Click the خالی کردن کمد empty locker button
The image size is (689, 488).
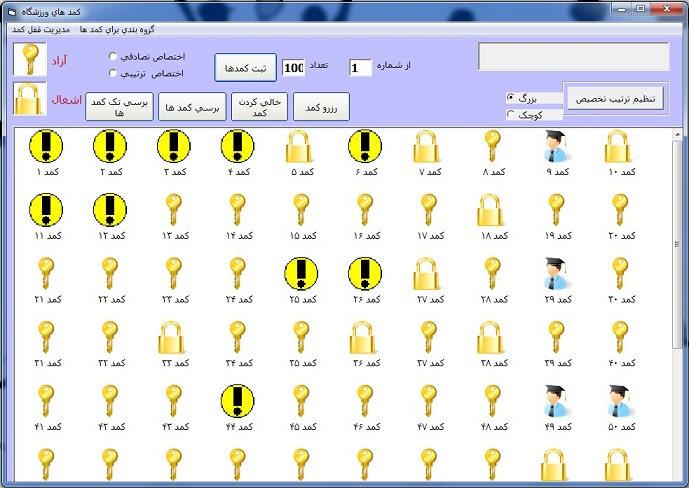click(x=259, y=106)
